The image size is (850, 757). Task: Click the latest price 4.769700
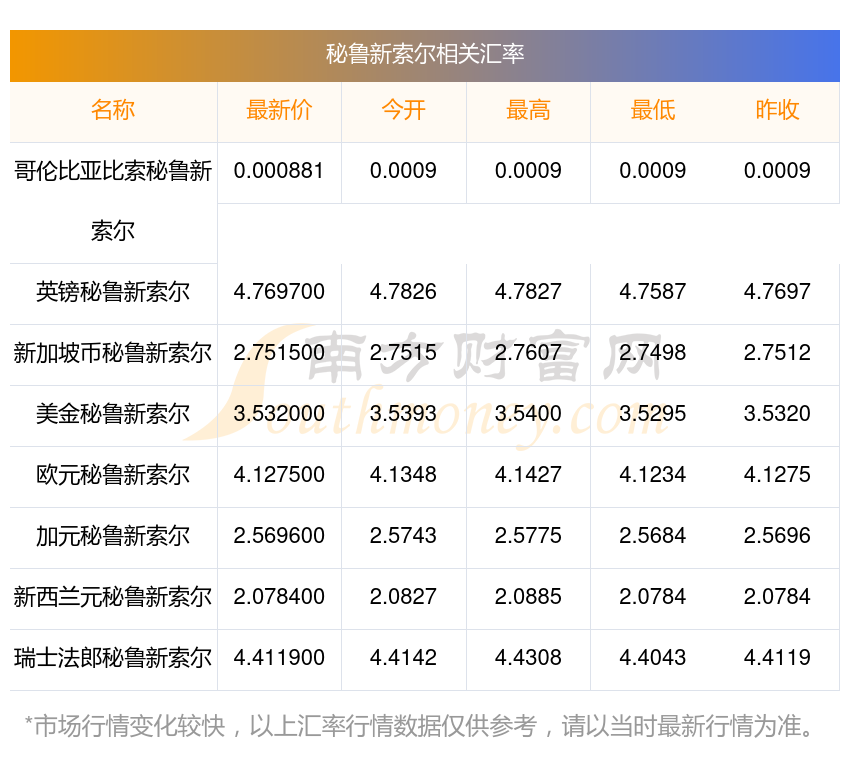point(279,292)
